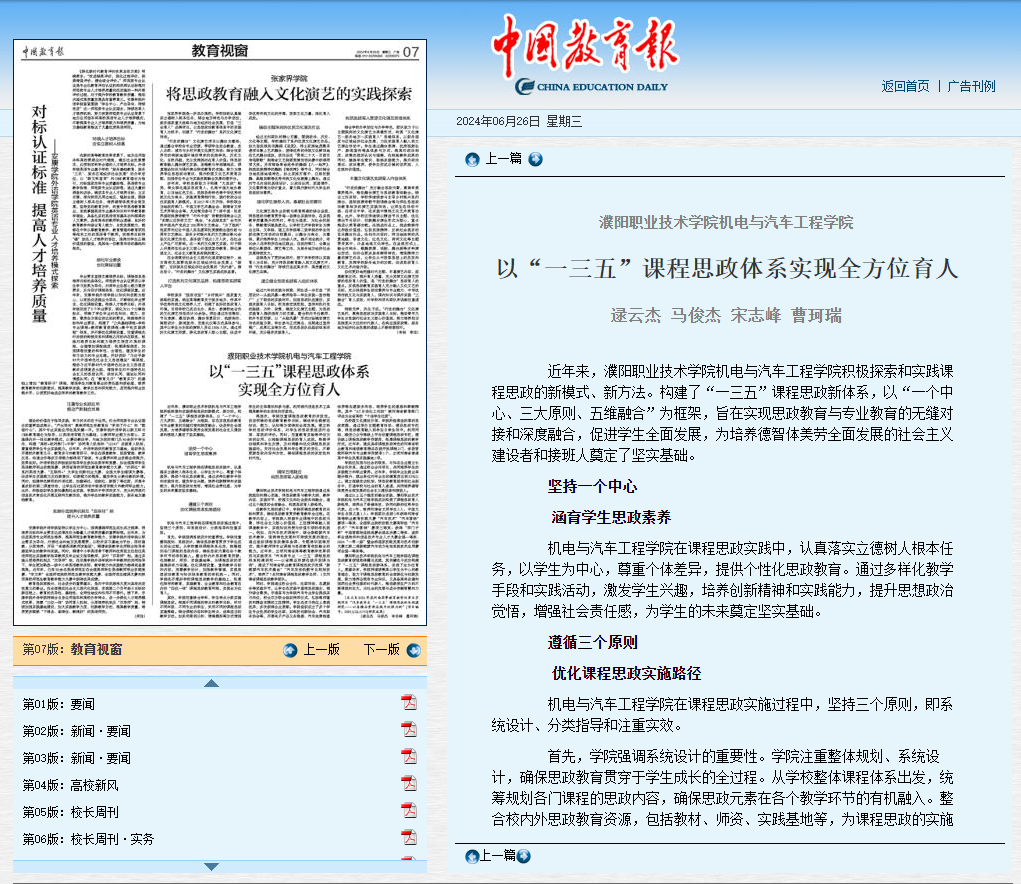This screenshot has width=1021, height=884.
Task: Open 以"一三五"课程思政体系 article in page thumbnail
Action: click(x=289, y=380)
